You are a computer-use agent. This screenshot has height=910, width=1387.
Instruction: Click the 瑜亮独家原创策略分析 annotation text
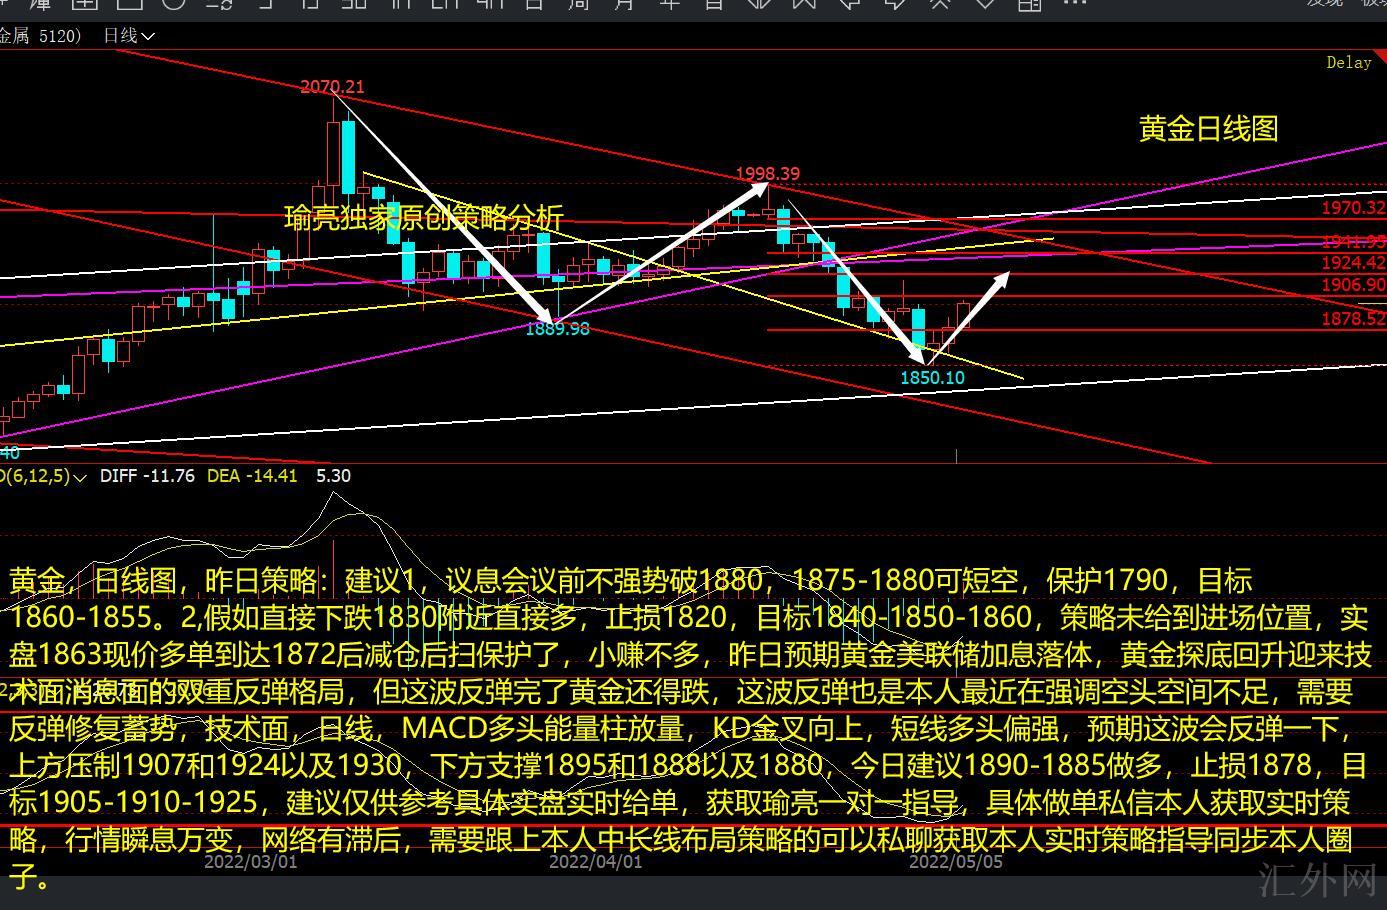coord(424,217)
